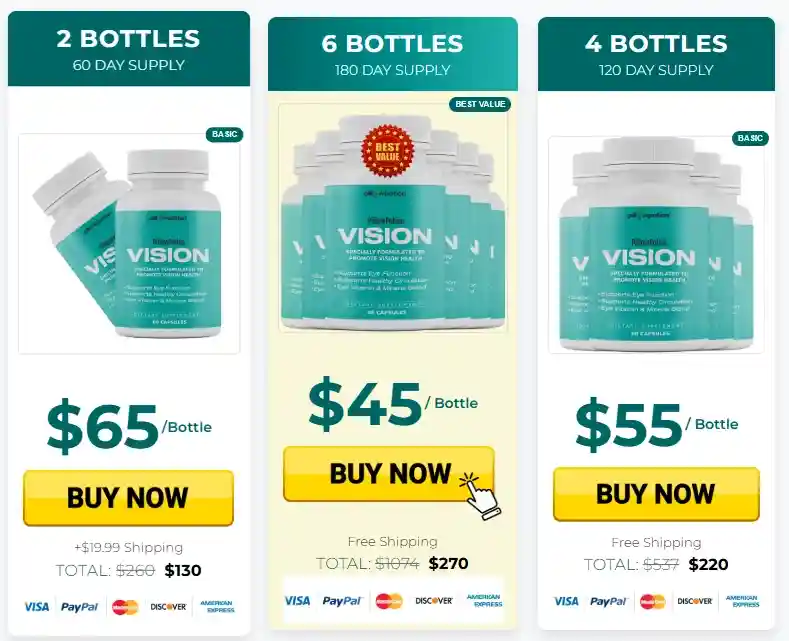Click the red Best Value seal badge
Viewport: 789px width, 641px height.
387,151
